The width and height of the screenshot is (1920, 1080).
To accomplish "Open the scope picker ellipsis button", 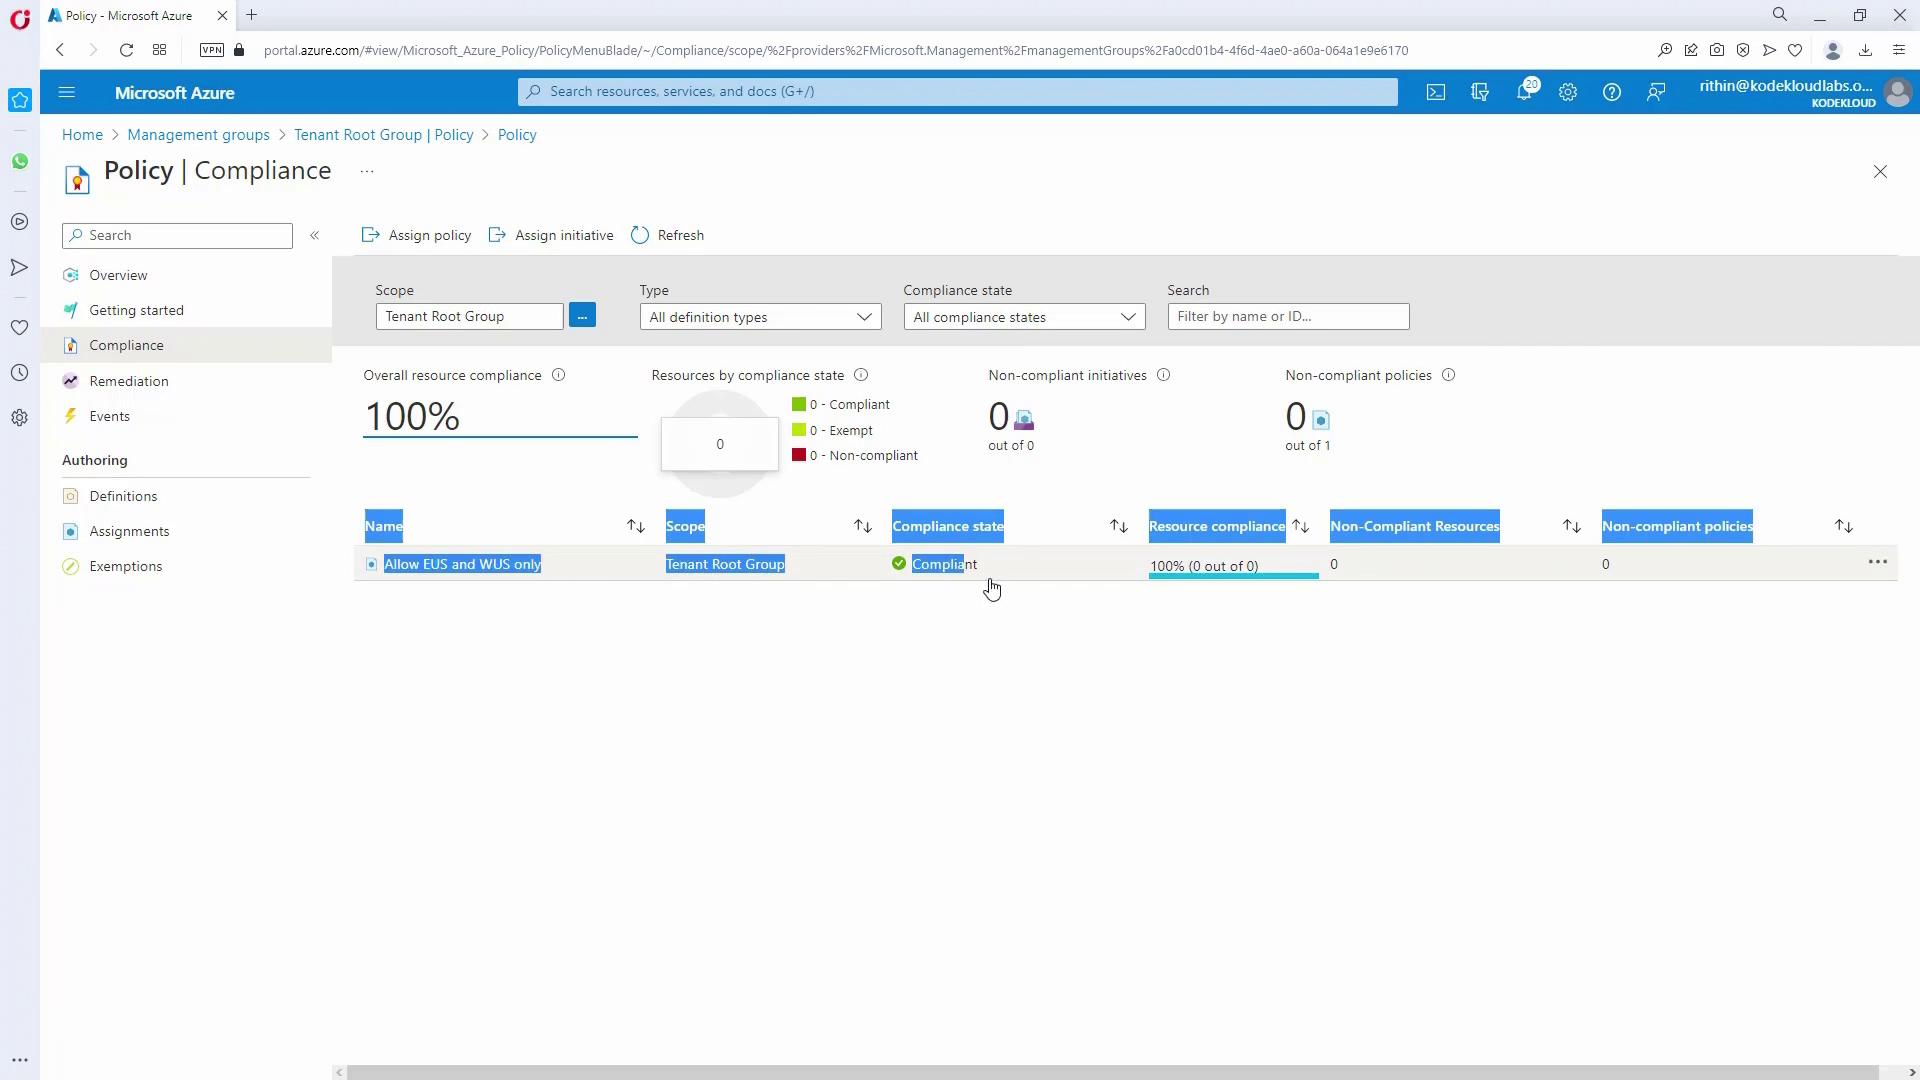I will tap(582, 316).
